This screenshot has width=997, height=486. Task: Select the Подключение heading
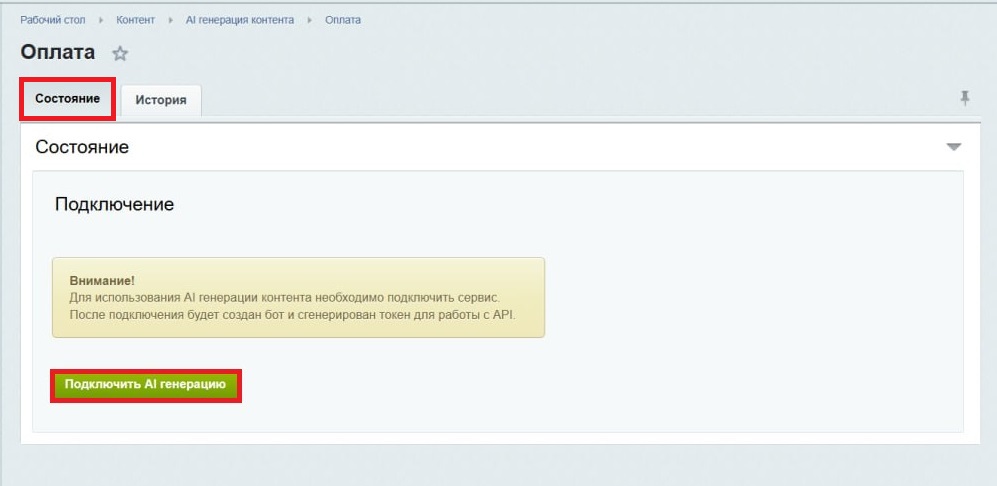point(114,204)
